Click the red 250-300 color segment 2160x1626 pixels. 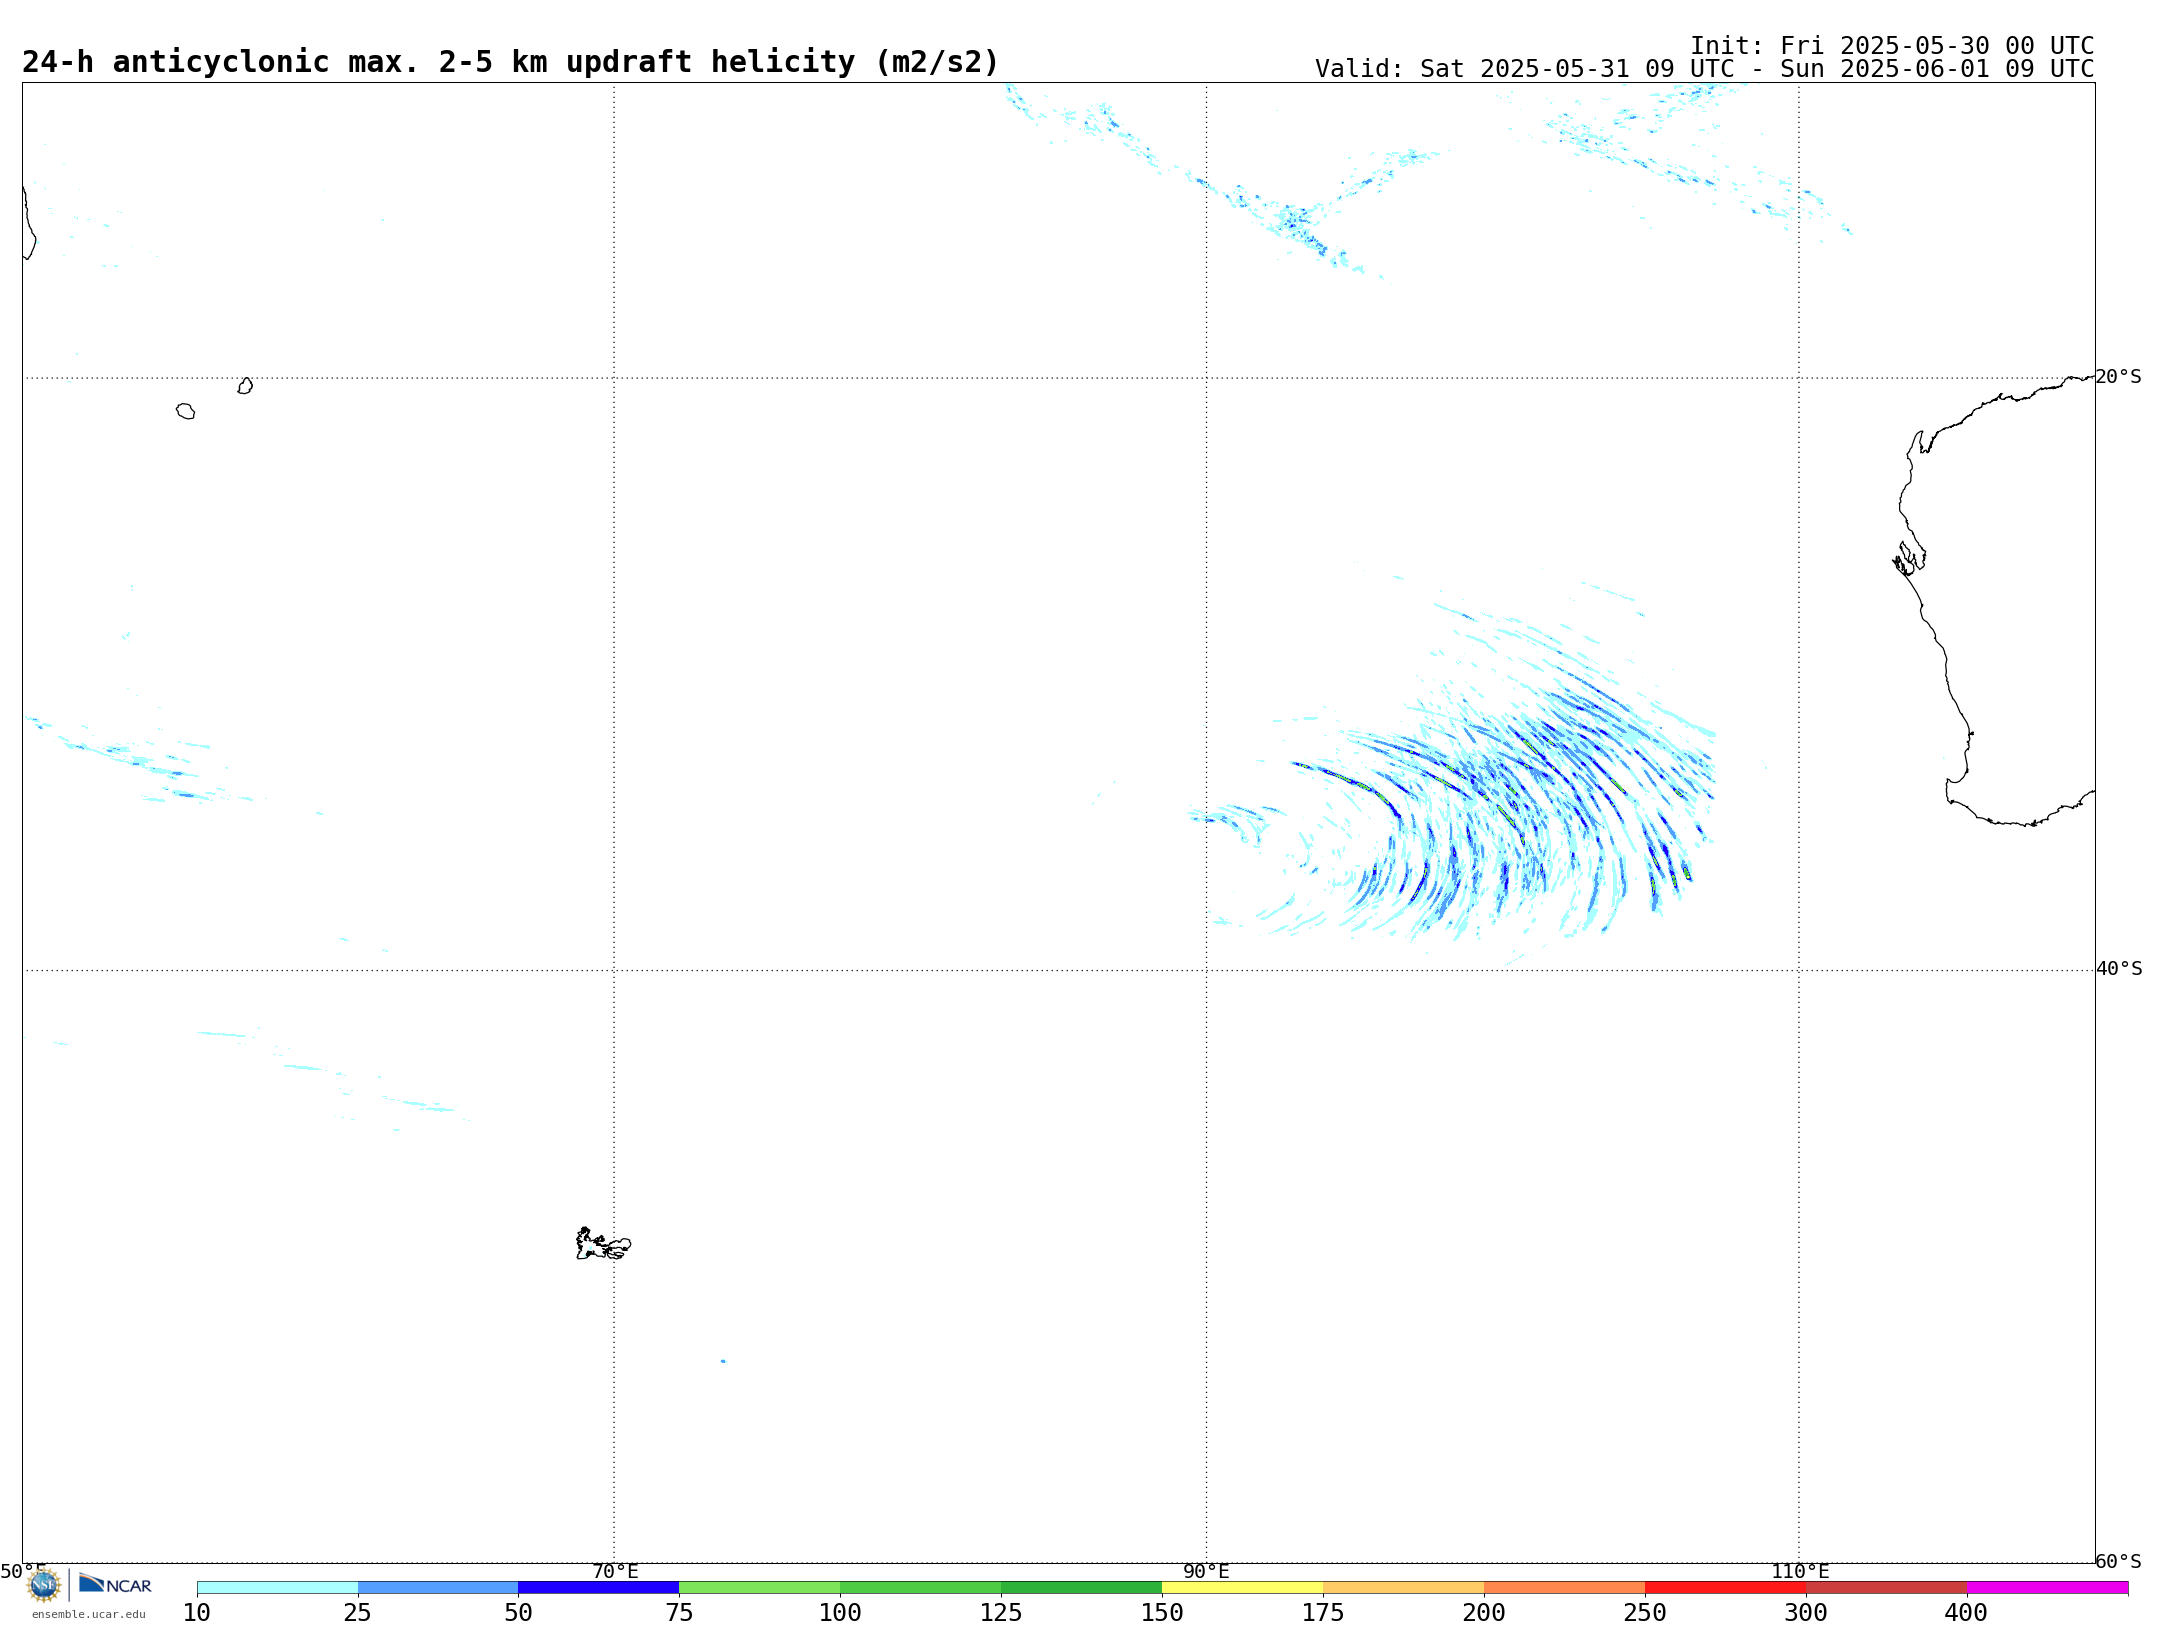(x=1725, y=1588)
